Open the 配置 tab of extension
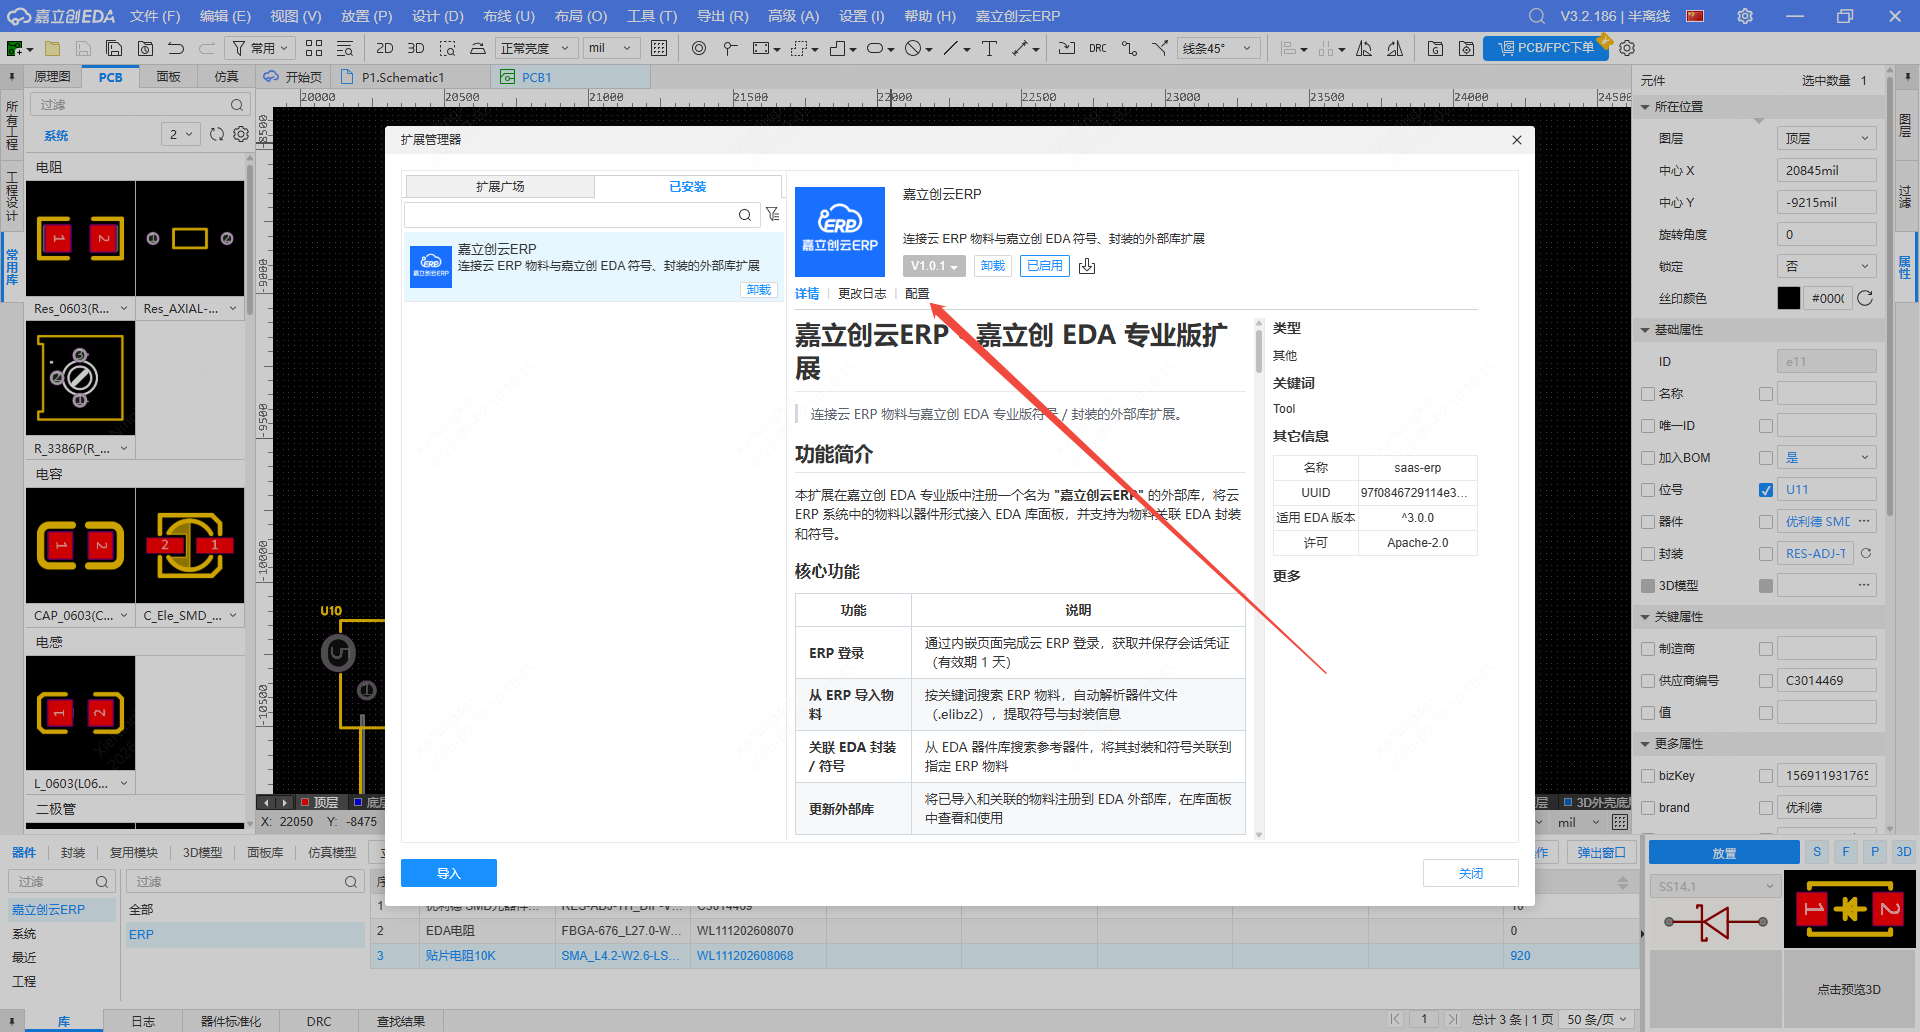This screenshot has height=1032, width=1920. 917,294
